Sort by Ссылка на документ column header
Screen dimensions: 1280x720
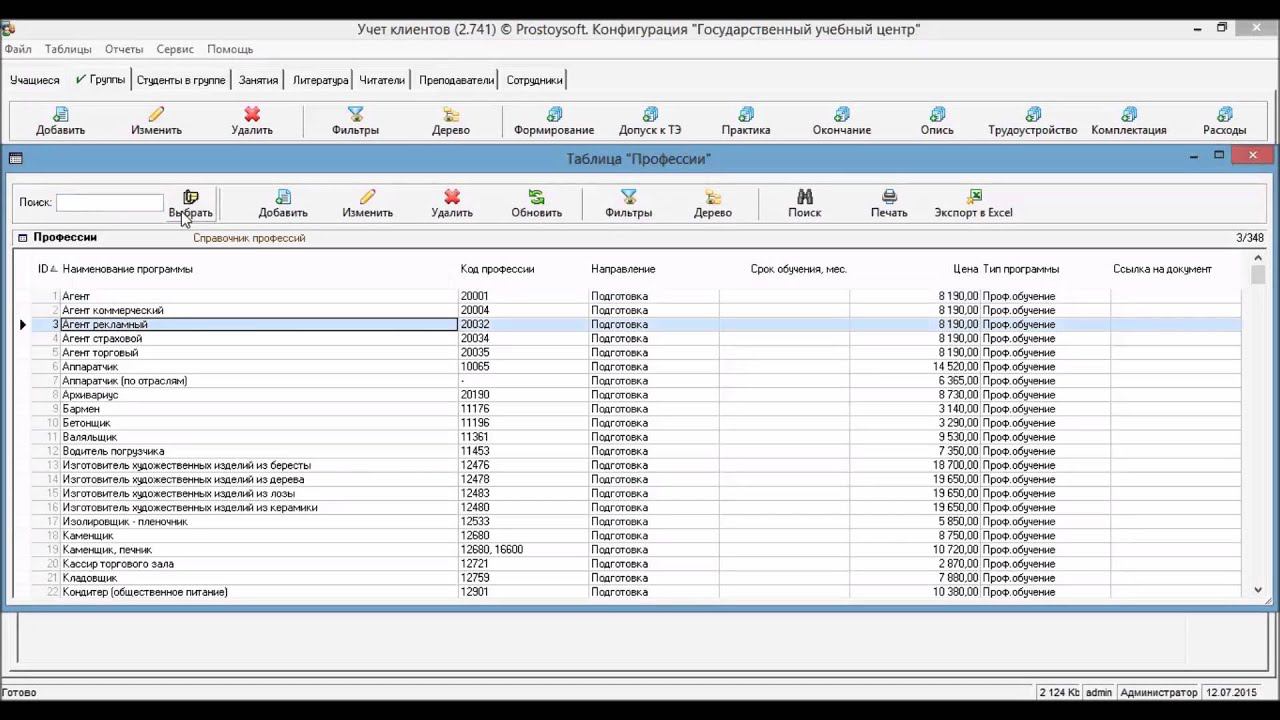tap(1162, 269)
